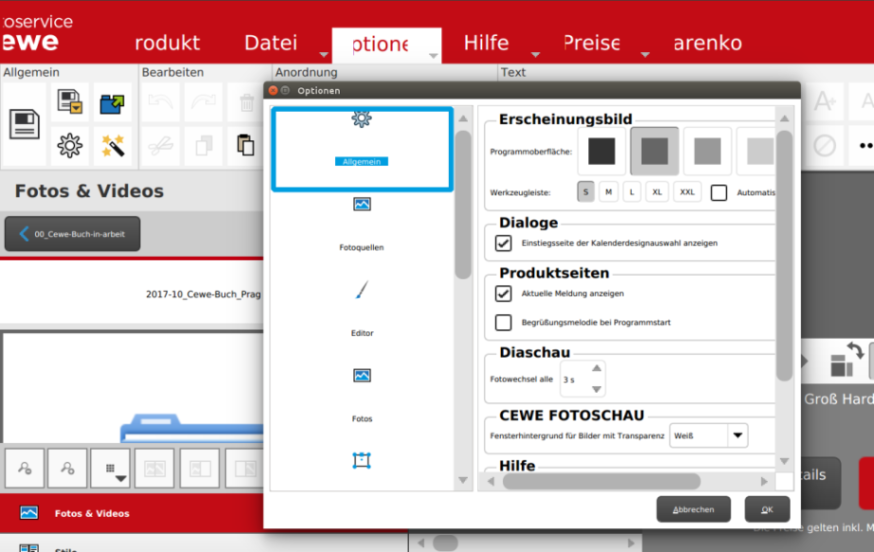The image size is (874, 552).
Task: Select toolbar size L
Action: [x=632, y=192]
